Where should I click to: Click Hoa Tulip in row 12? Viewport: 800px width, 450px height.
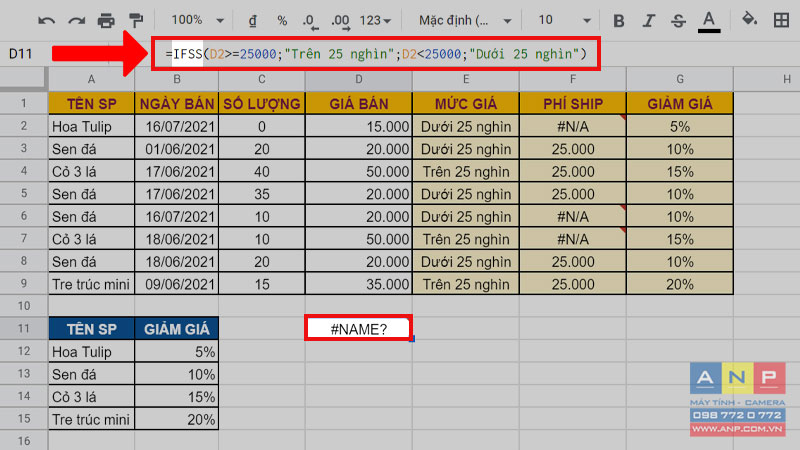[91, 351]
